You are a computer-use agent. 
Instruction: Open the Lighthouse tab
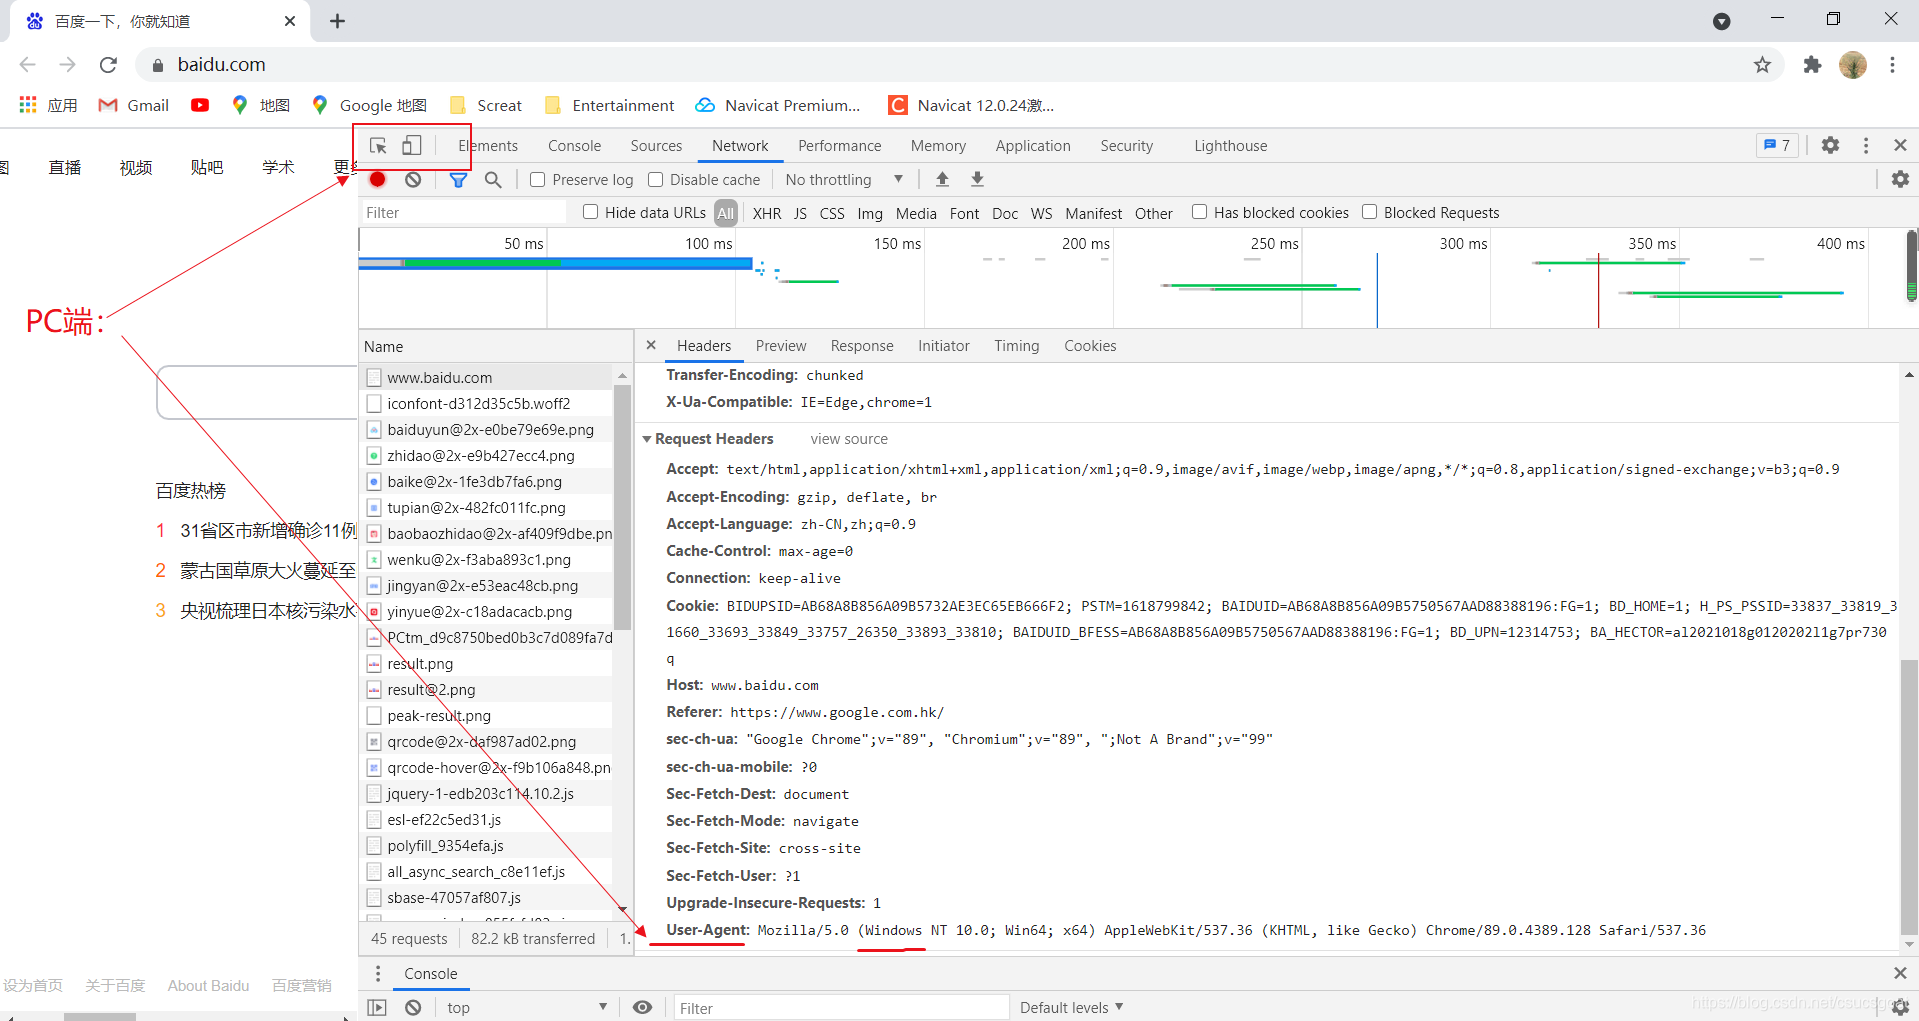click(1231, 146)
